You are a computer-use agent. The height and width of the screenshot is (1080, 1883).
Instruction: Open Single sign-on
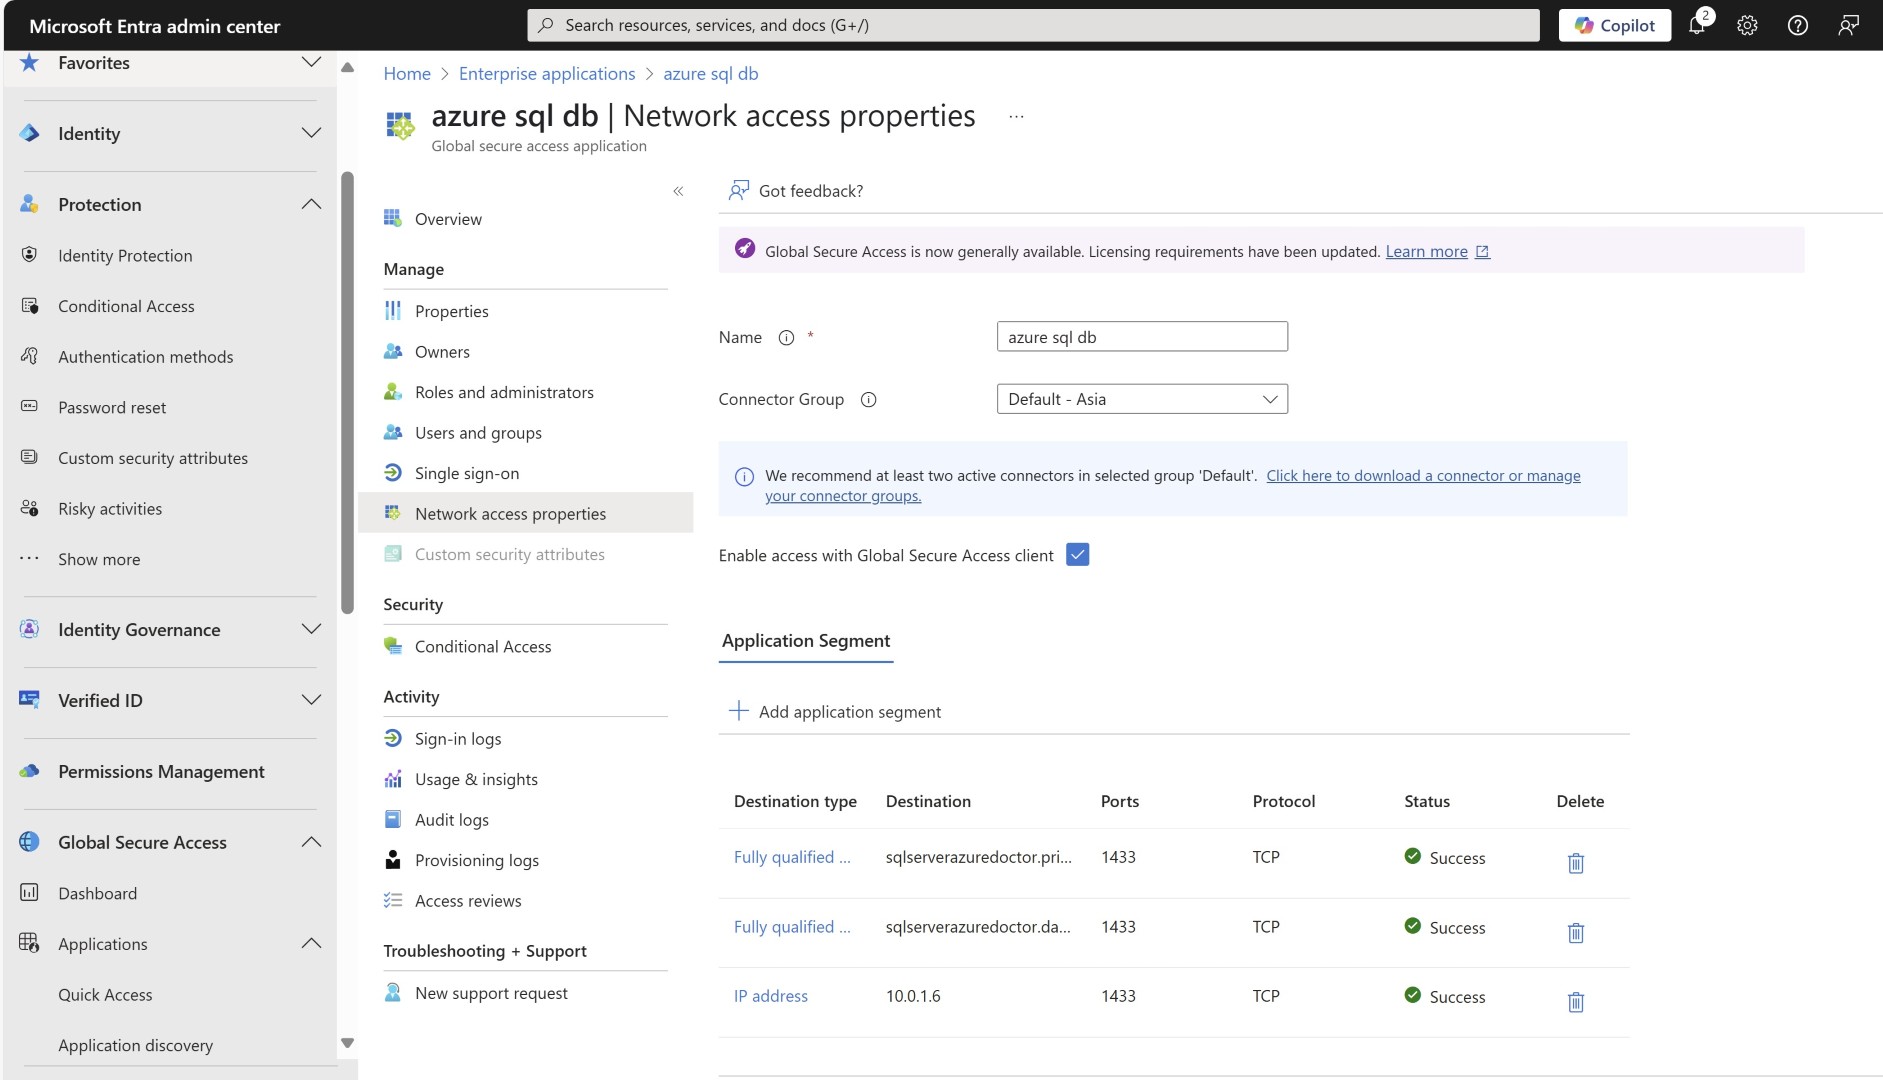pos(467,474)
